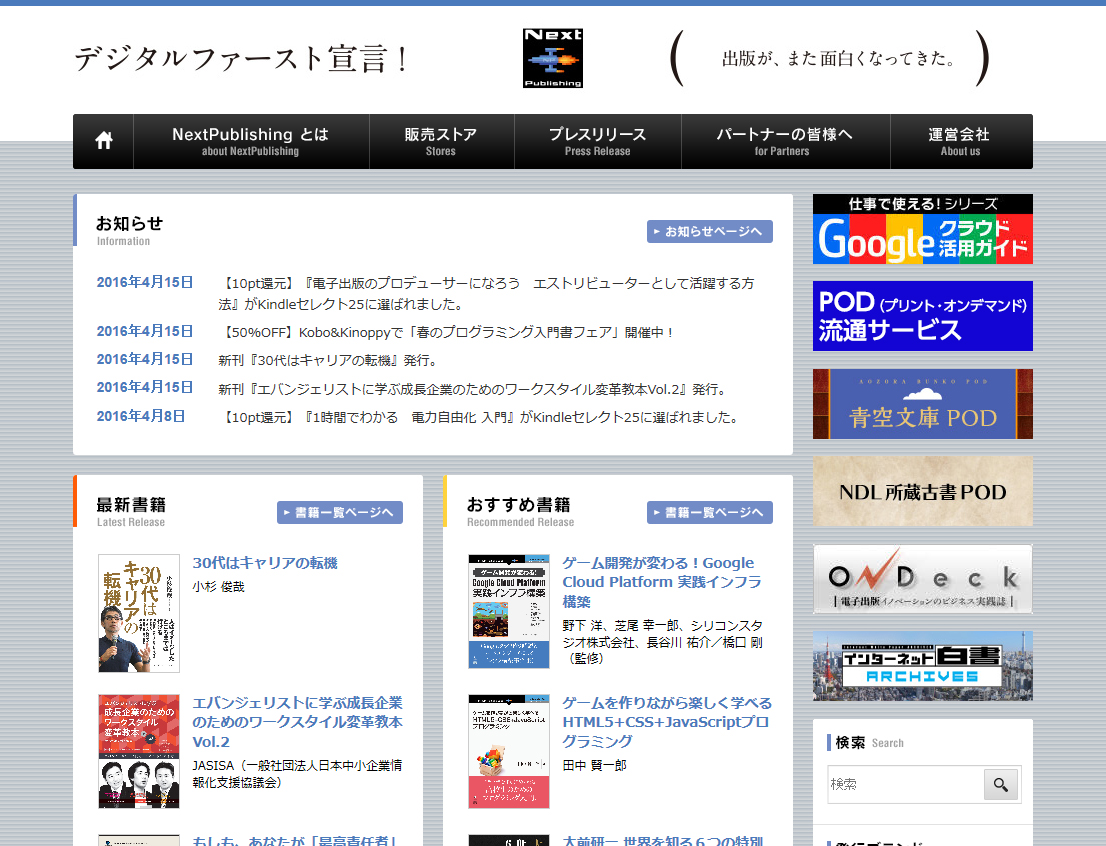
Task: Click author name 小杉 俊哉
Action: (x=218, y=587)
